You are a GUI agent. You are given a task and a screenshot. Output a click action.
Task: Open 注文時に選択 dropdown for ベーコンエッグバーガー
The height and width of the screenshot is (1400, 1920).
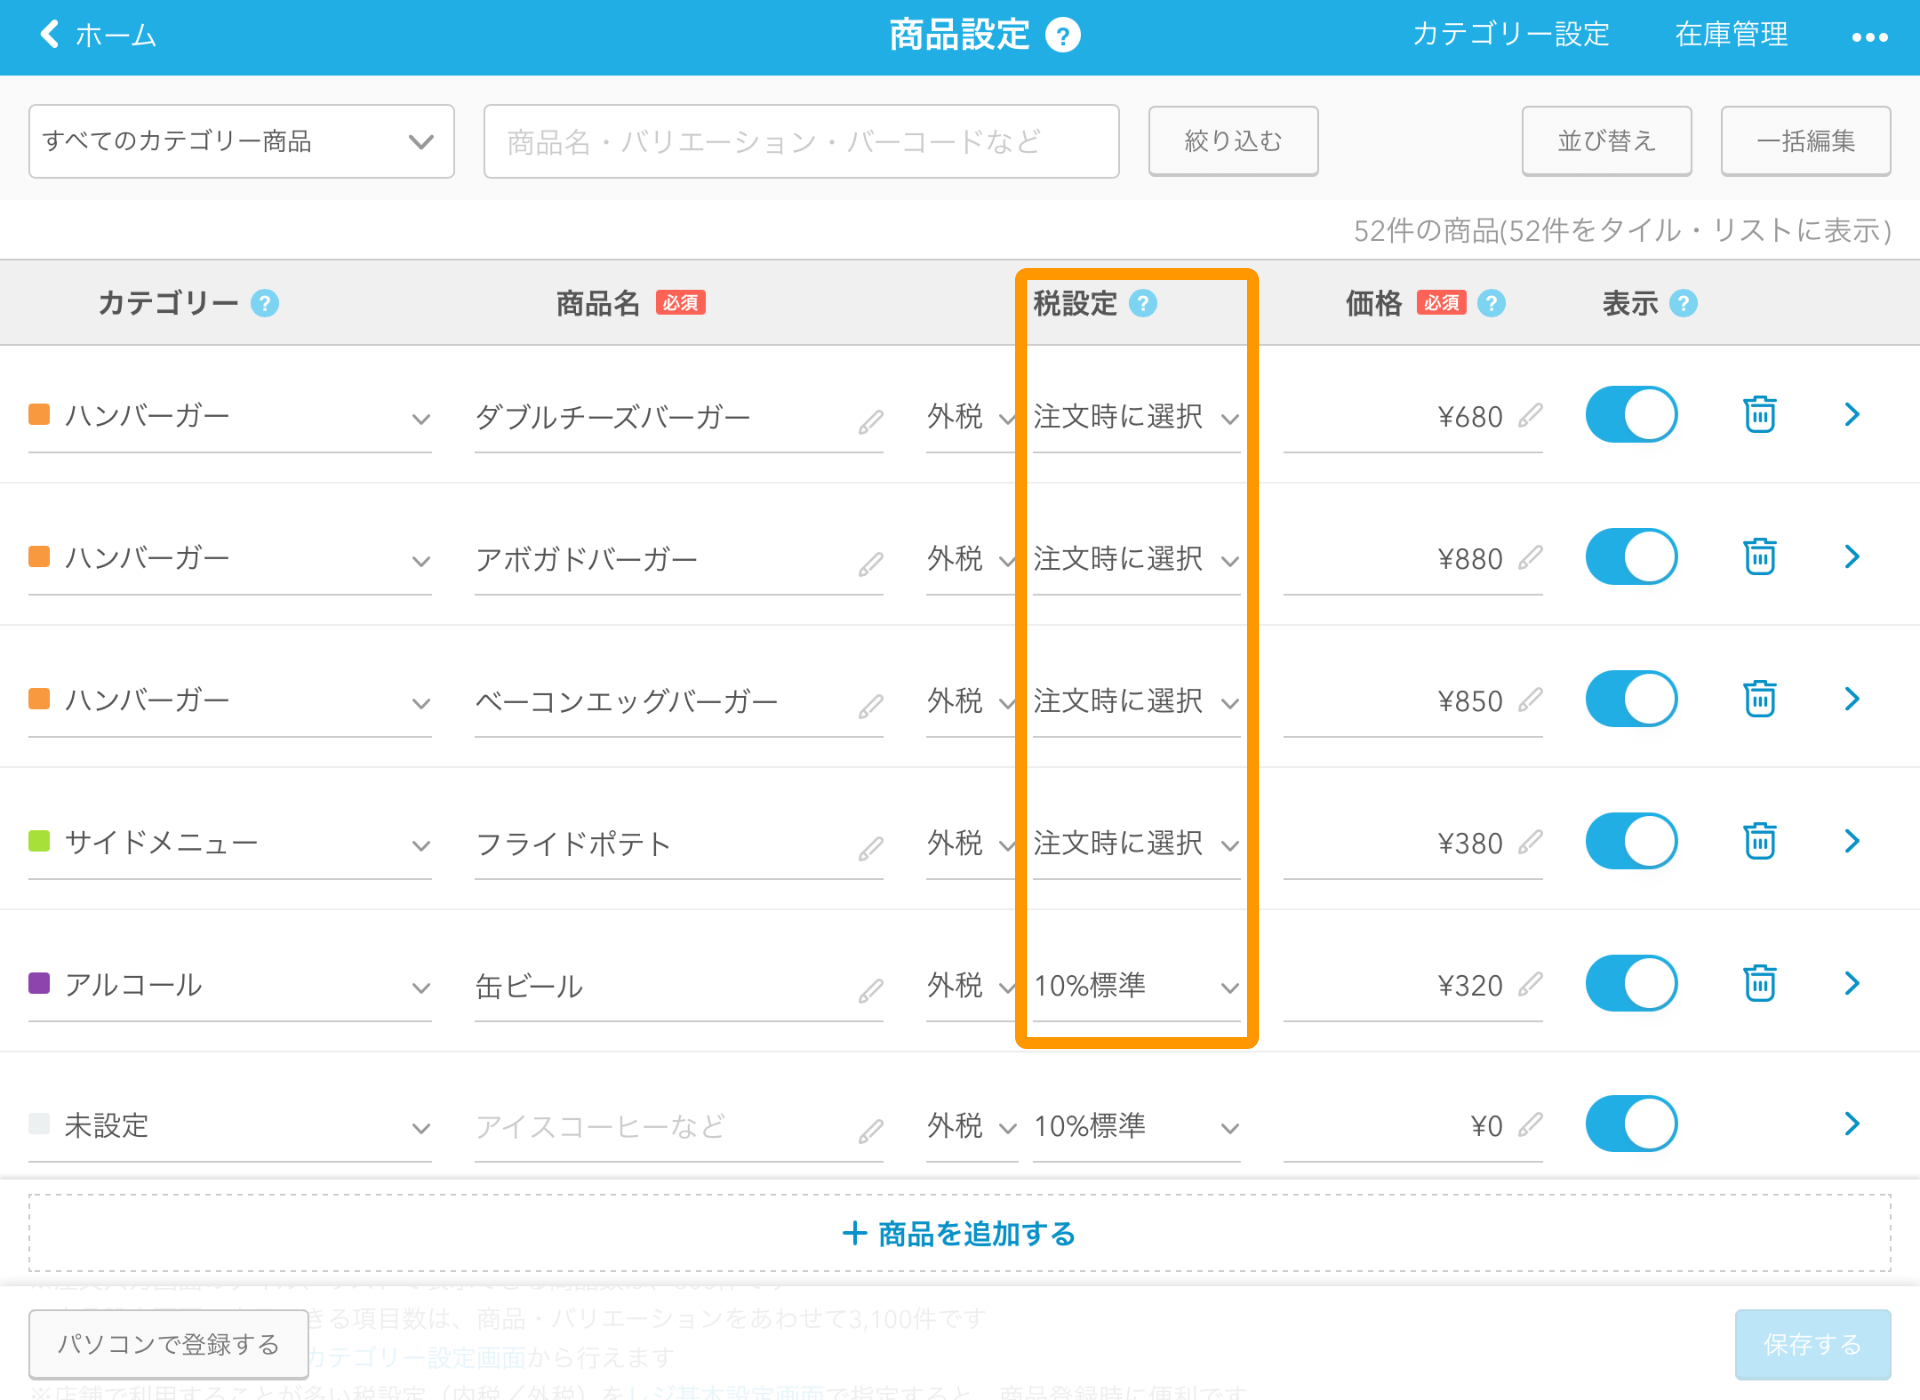[x=1137, y=701]
